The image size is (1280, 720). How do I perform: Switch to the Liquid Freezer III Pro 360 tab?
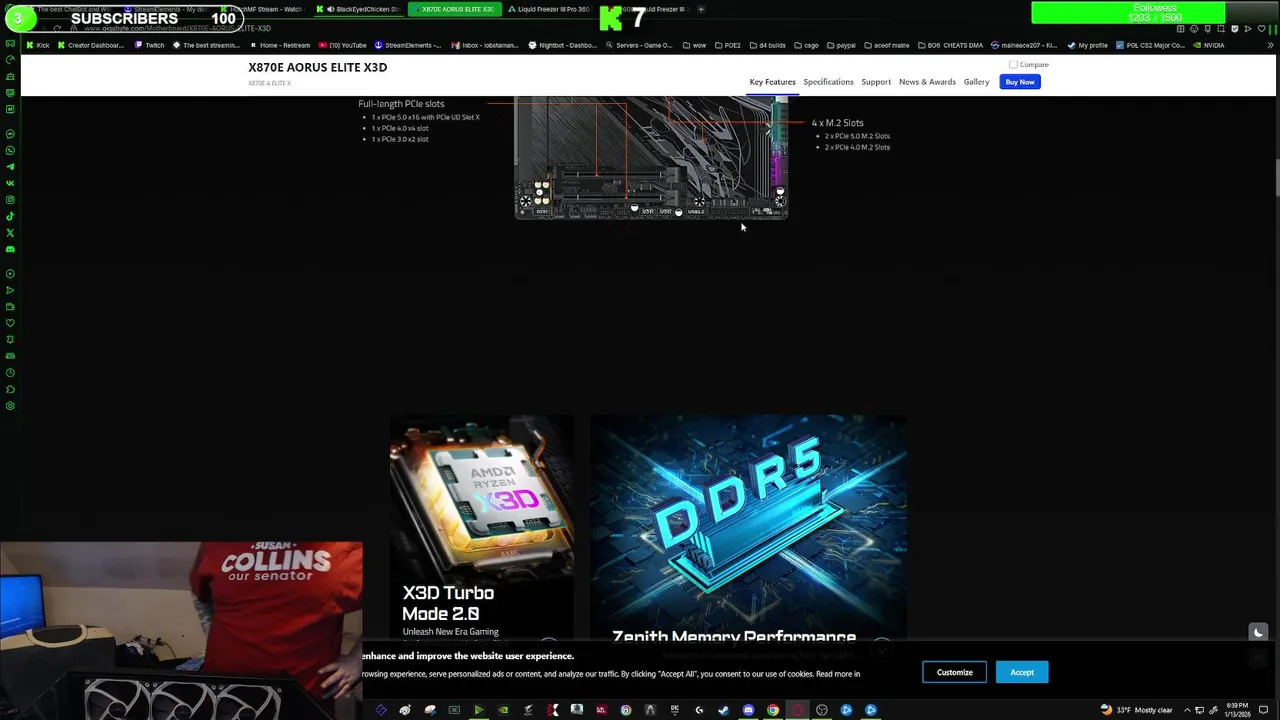pyautogui.click(x=549, y=9)
